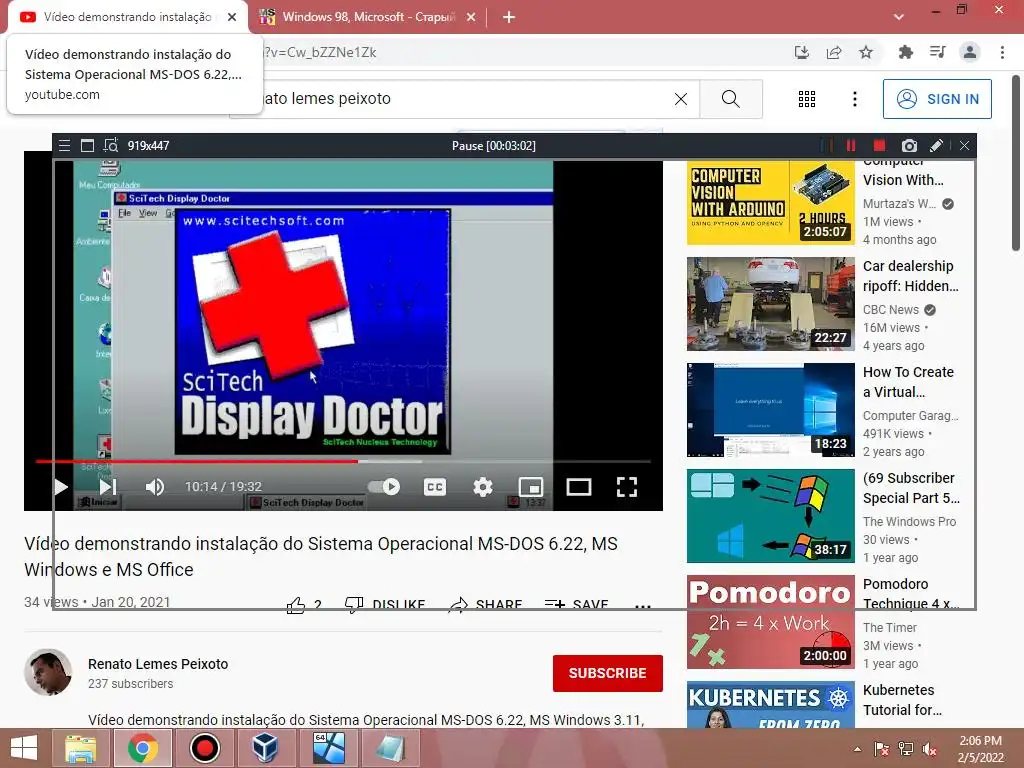Click the DISLIKE button
The width and height of the screenshot is (1024, 768).
click(385, 605)
